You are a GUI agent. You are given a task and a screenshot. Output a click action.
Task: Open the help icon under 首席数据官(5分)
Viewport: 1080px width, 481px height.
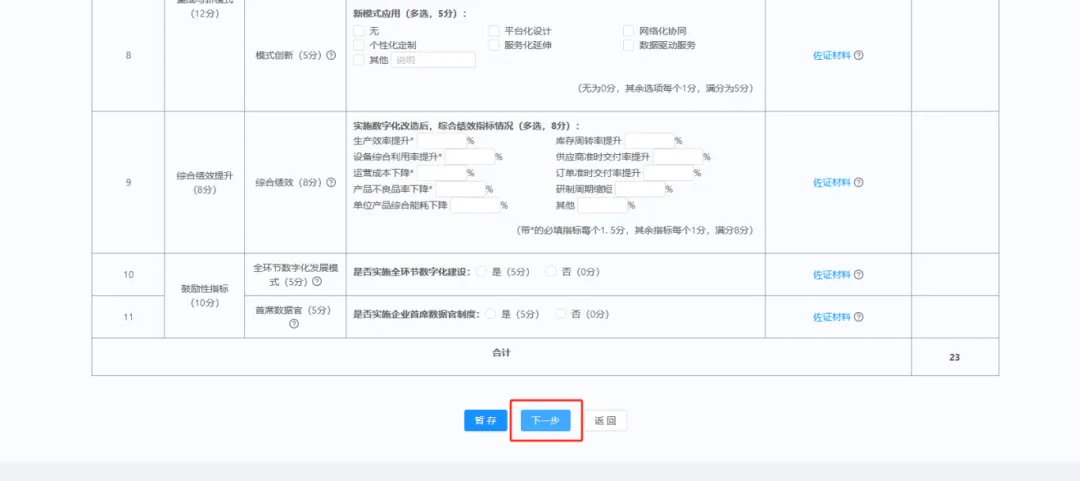[x=294, y=324]
